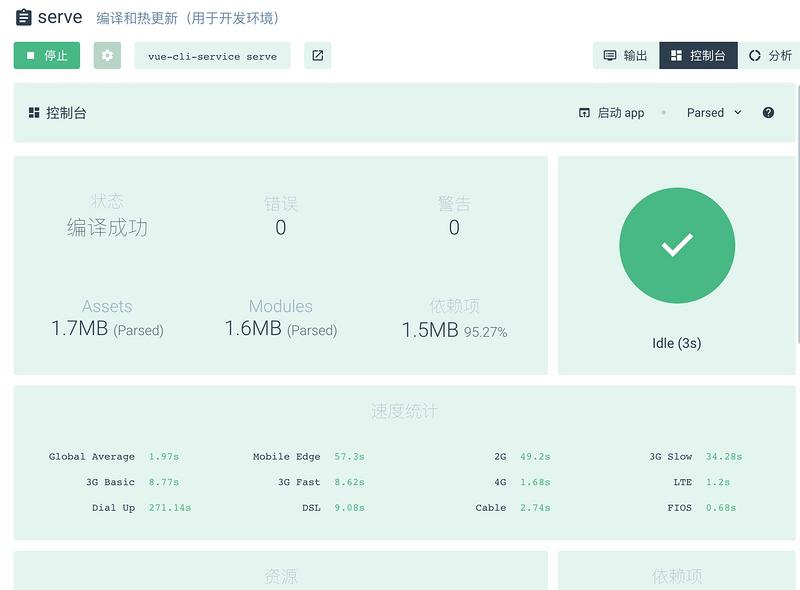
Task: Click the 速度统计 section heading
Action: pyautogui.click(x=404, y=411)
